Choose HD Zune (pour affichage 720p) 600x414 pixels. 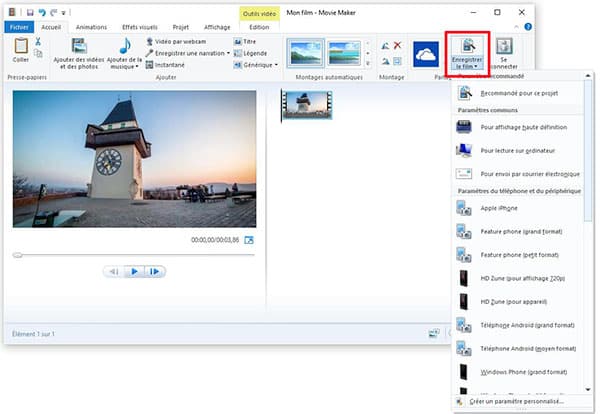click(x=518, y=278)
